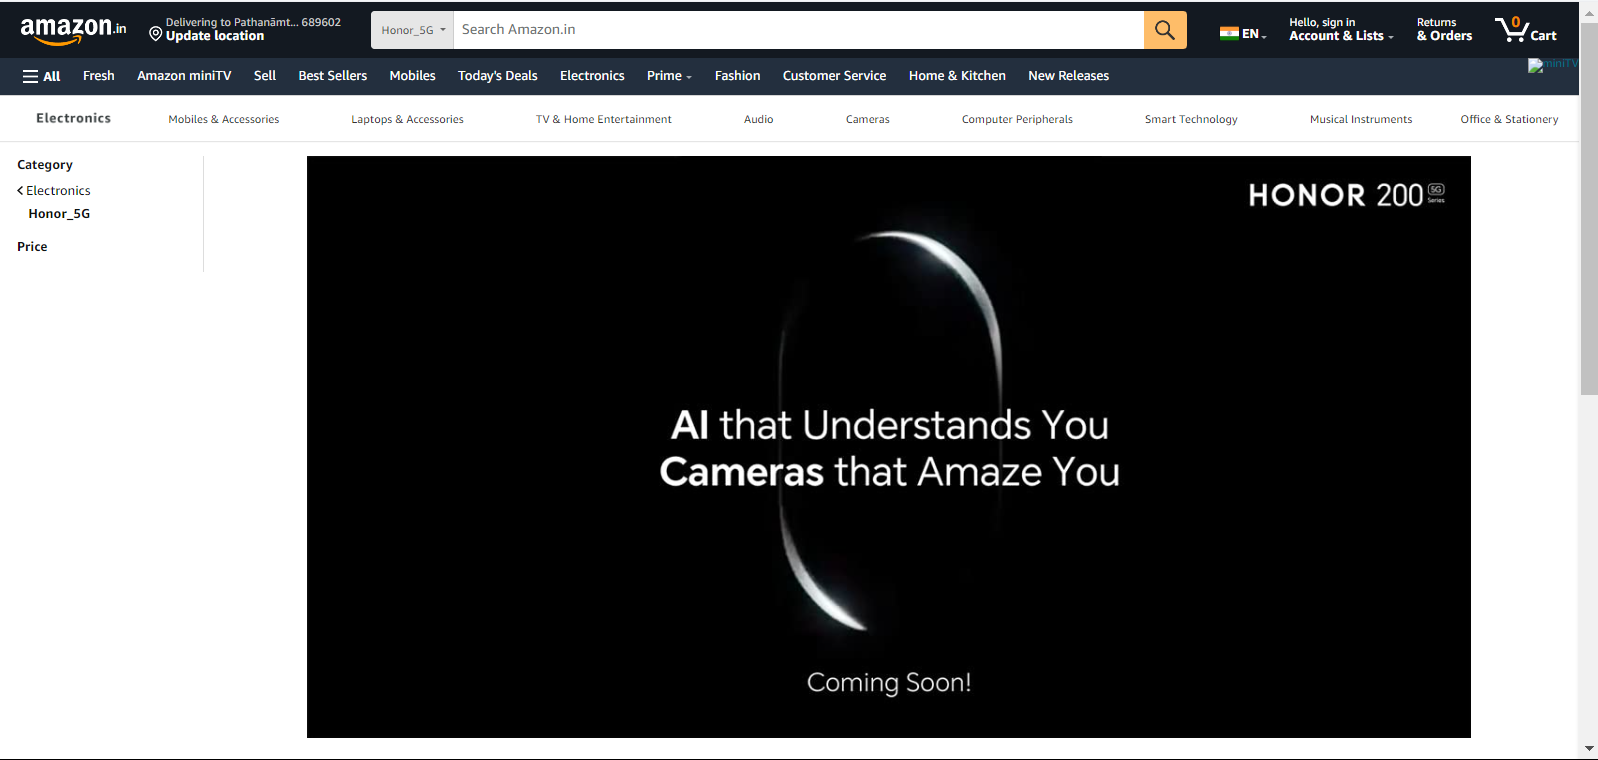
Task: Focus the Search Amazon.in field
Action: tap(798, 30)
